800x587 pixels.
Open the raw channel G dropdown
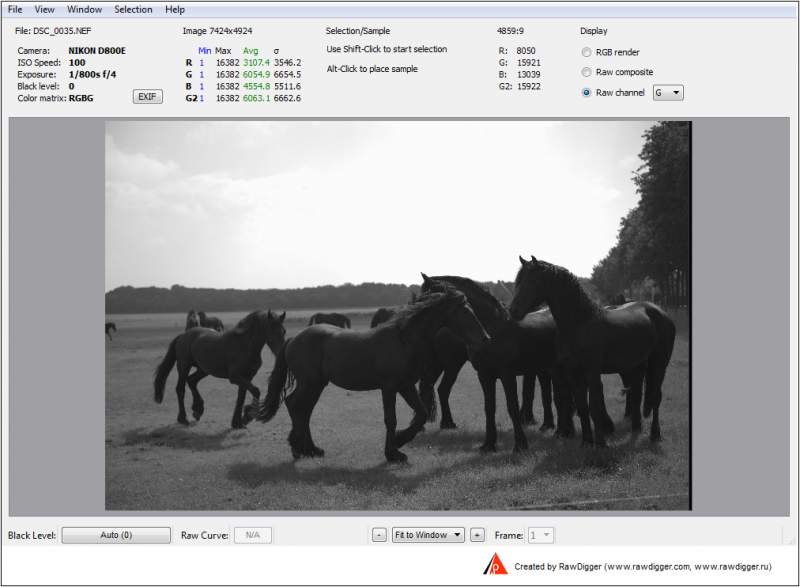click(x=668, y=93)
